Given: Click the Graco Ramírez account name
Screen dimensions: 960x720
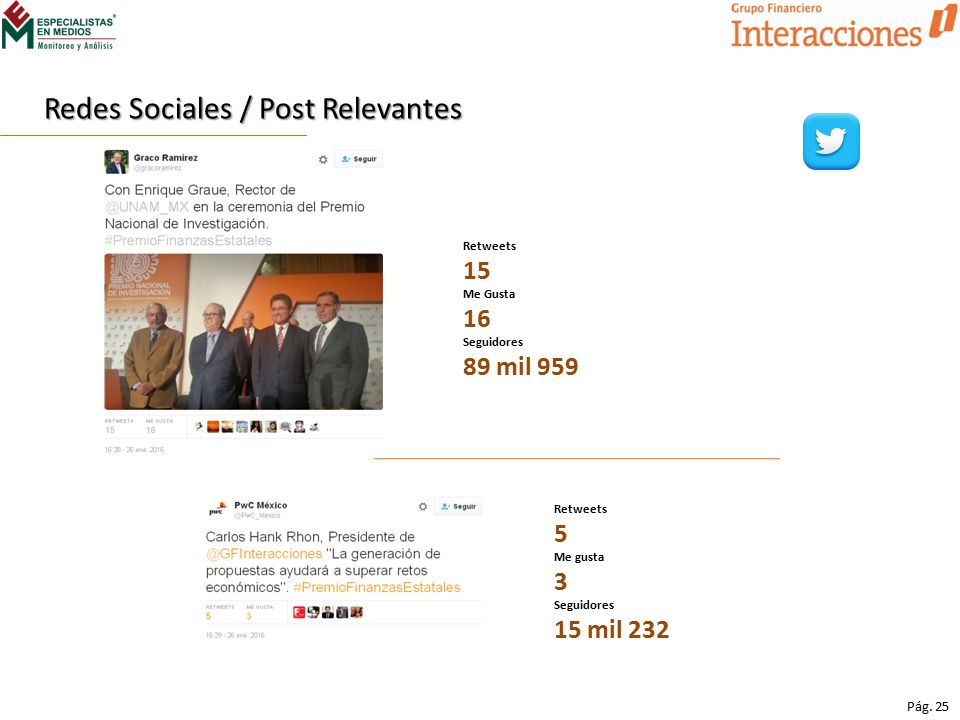Looking at the screenshot, I should pos(166,158).
